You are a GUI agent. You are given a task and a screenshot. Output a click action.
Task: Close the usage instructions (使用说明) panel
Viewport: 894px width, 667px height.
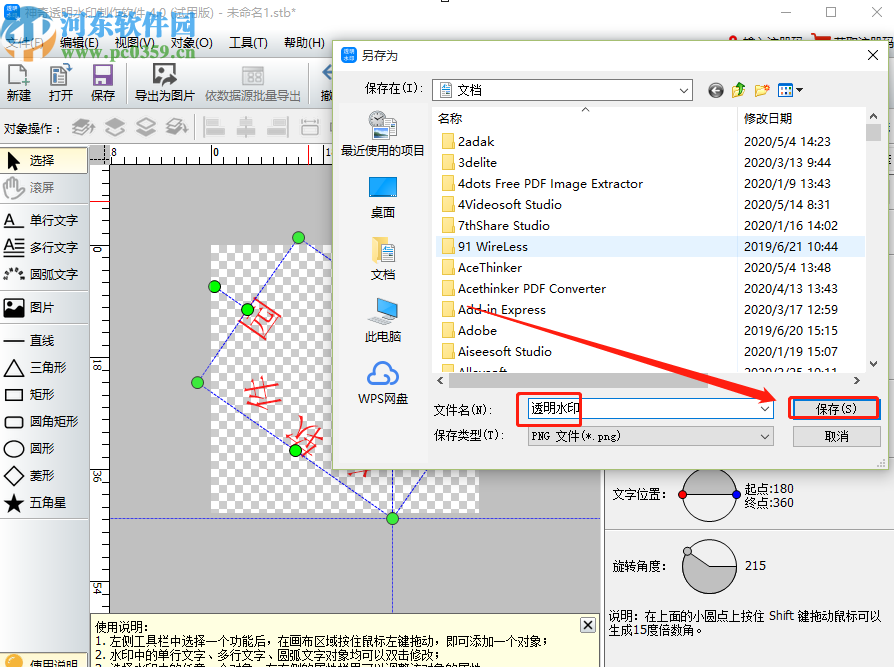tap(588, 625)
